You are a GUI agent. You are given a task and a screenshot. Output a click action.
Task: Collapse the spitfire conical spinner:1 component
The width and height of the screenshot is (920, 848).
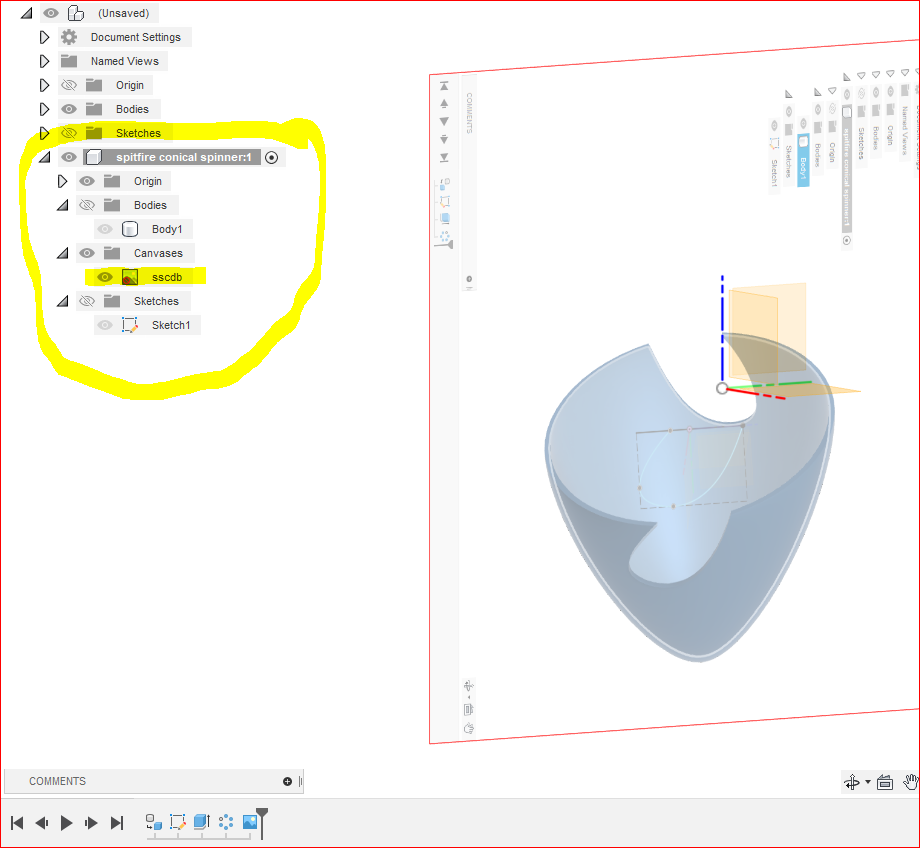[x=45, y=157]
